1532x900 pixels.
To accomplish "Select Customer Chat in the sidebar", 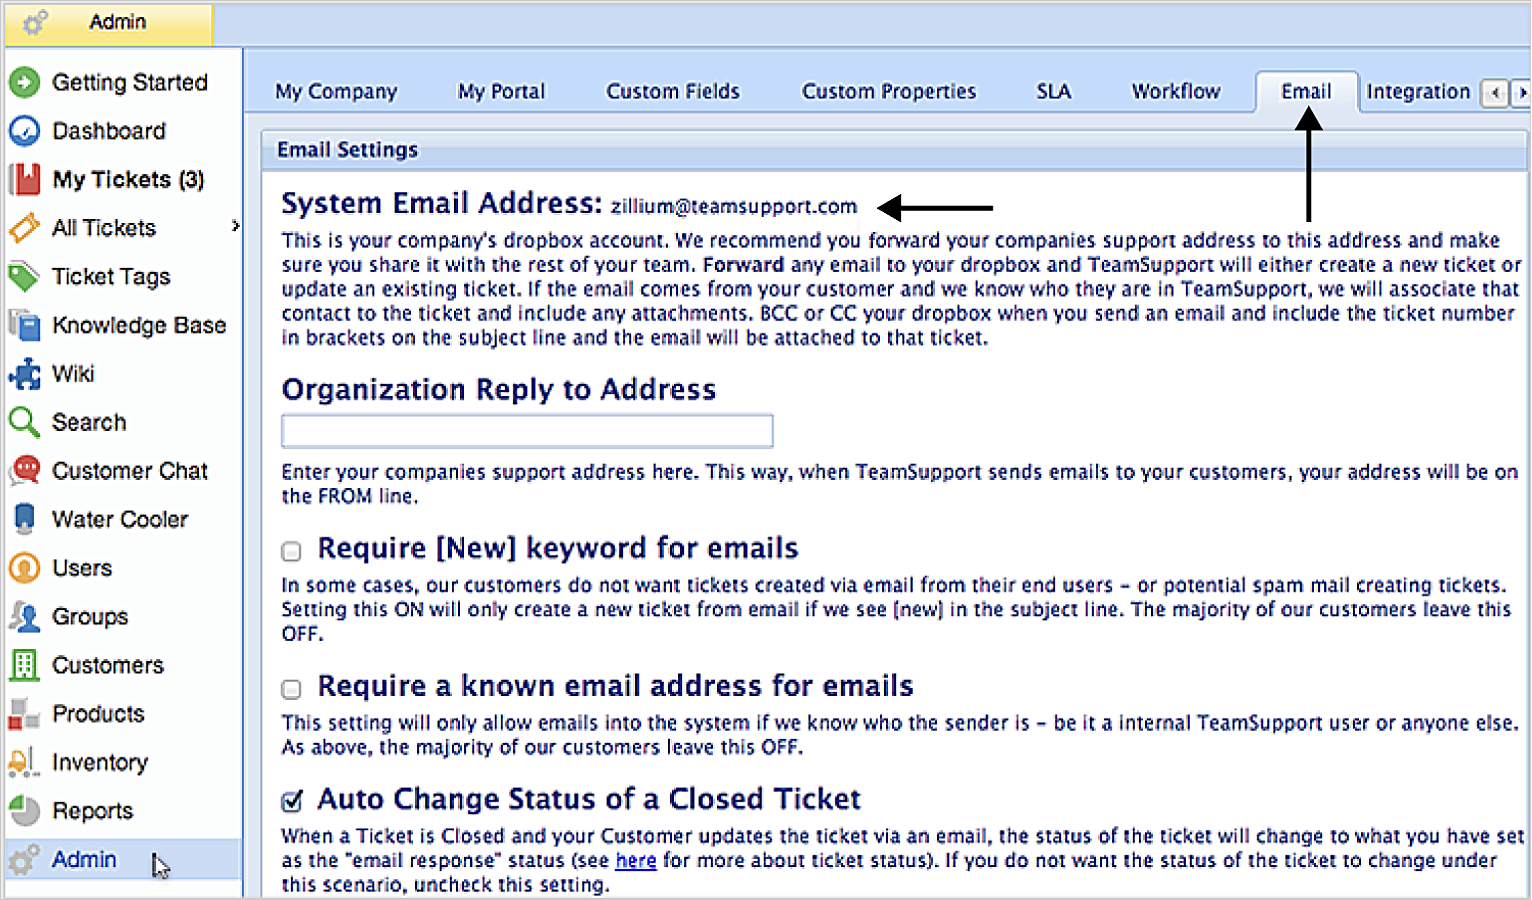I will tap(130, 471).
